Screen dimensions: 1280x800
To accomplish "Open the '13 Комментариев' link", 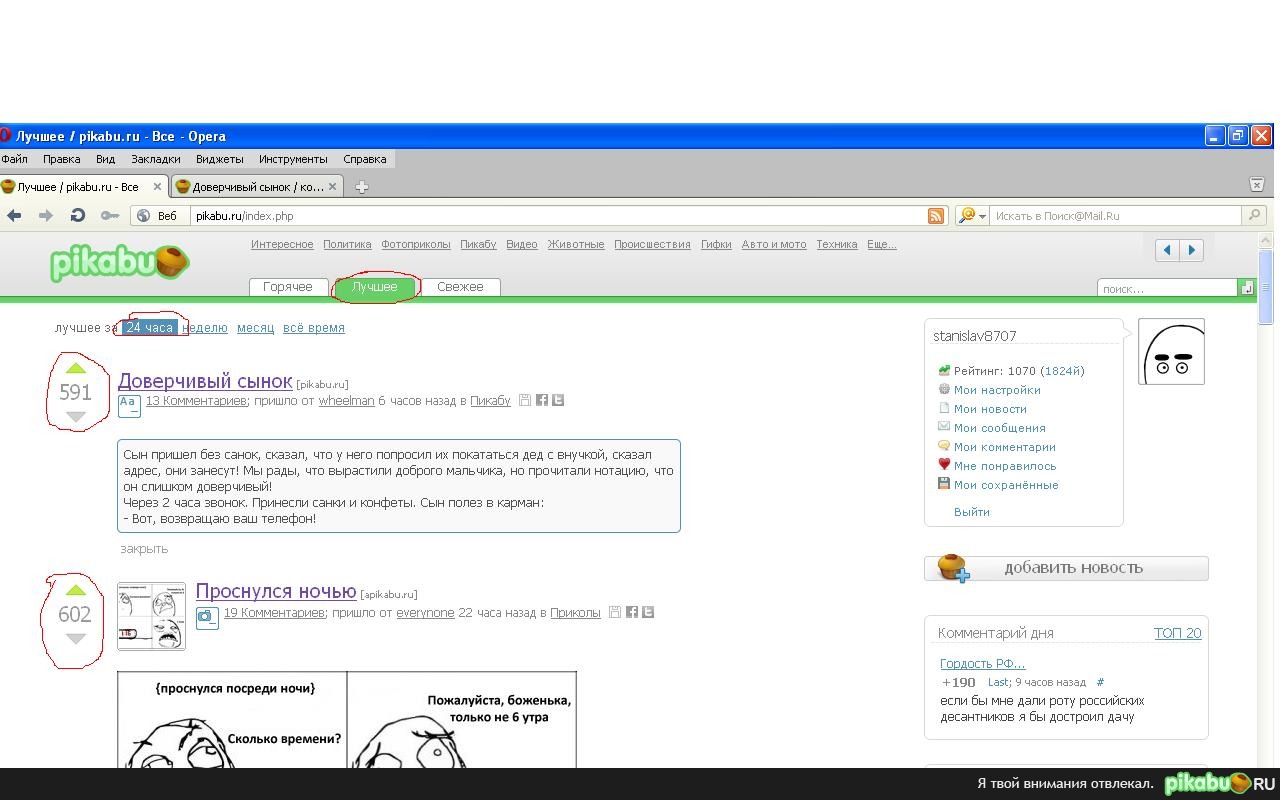I will point(196,400).
